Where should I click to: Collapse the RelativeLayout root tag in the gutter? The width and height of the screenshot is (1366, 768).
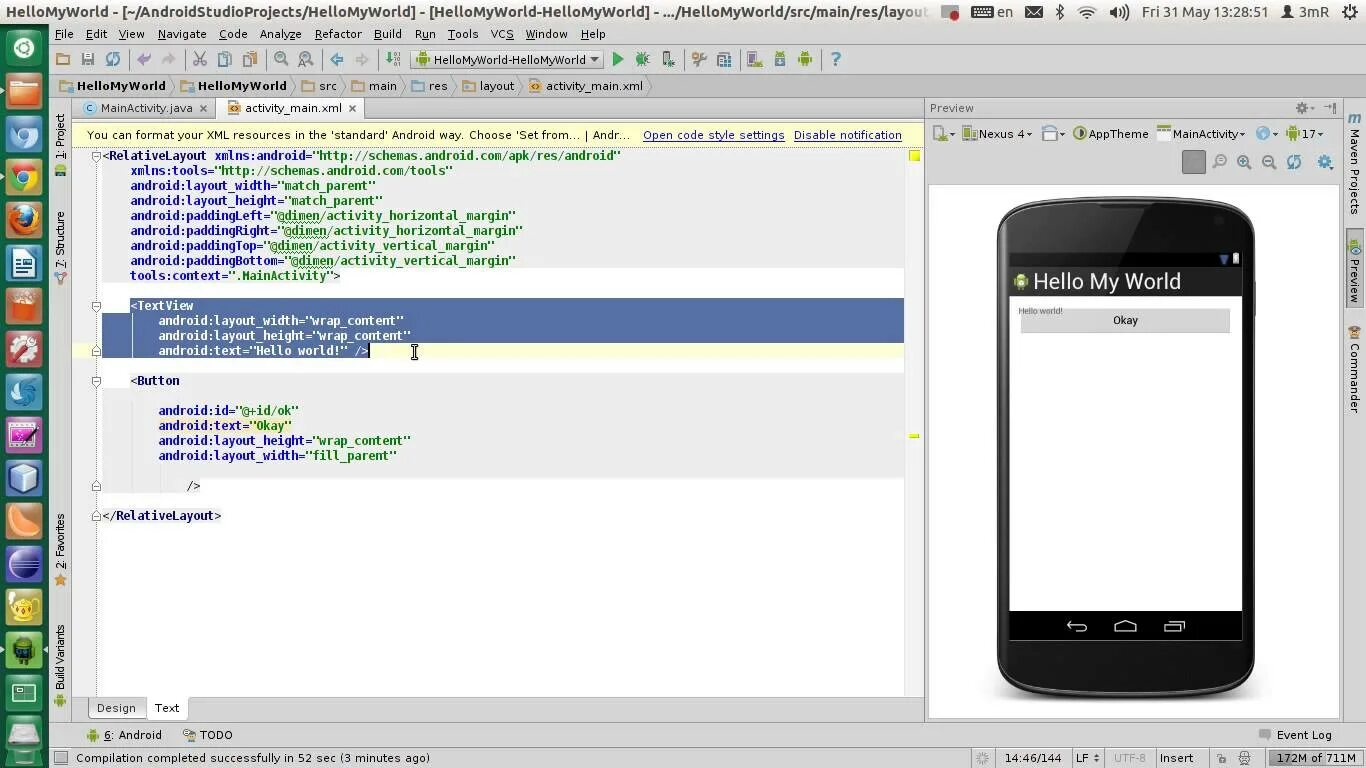point(96,156)
